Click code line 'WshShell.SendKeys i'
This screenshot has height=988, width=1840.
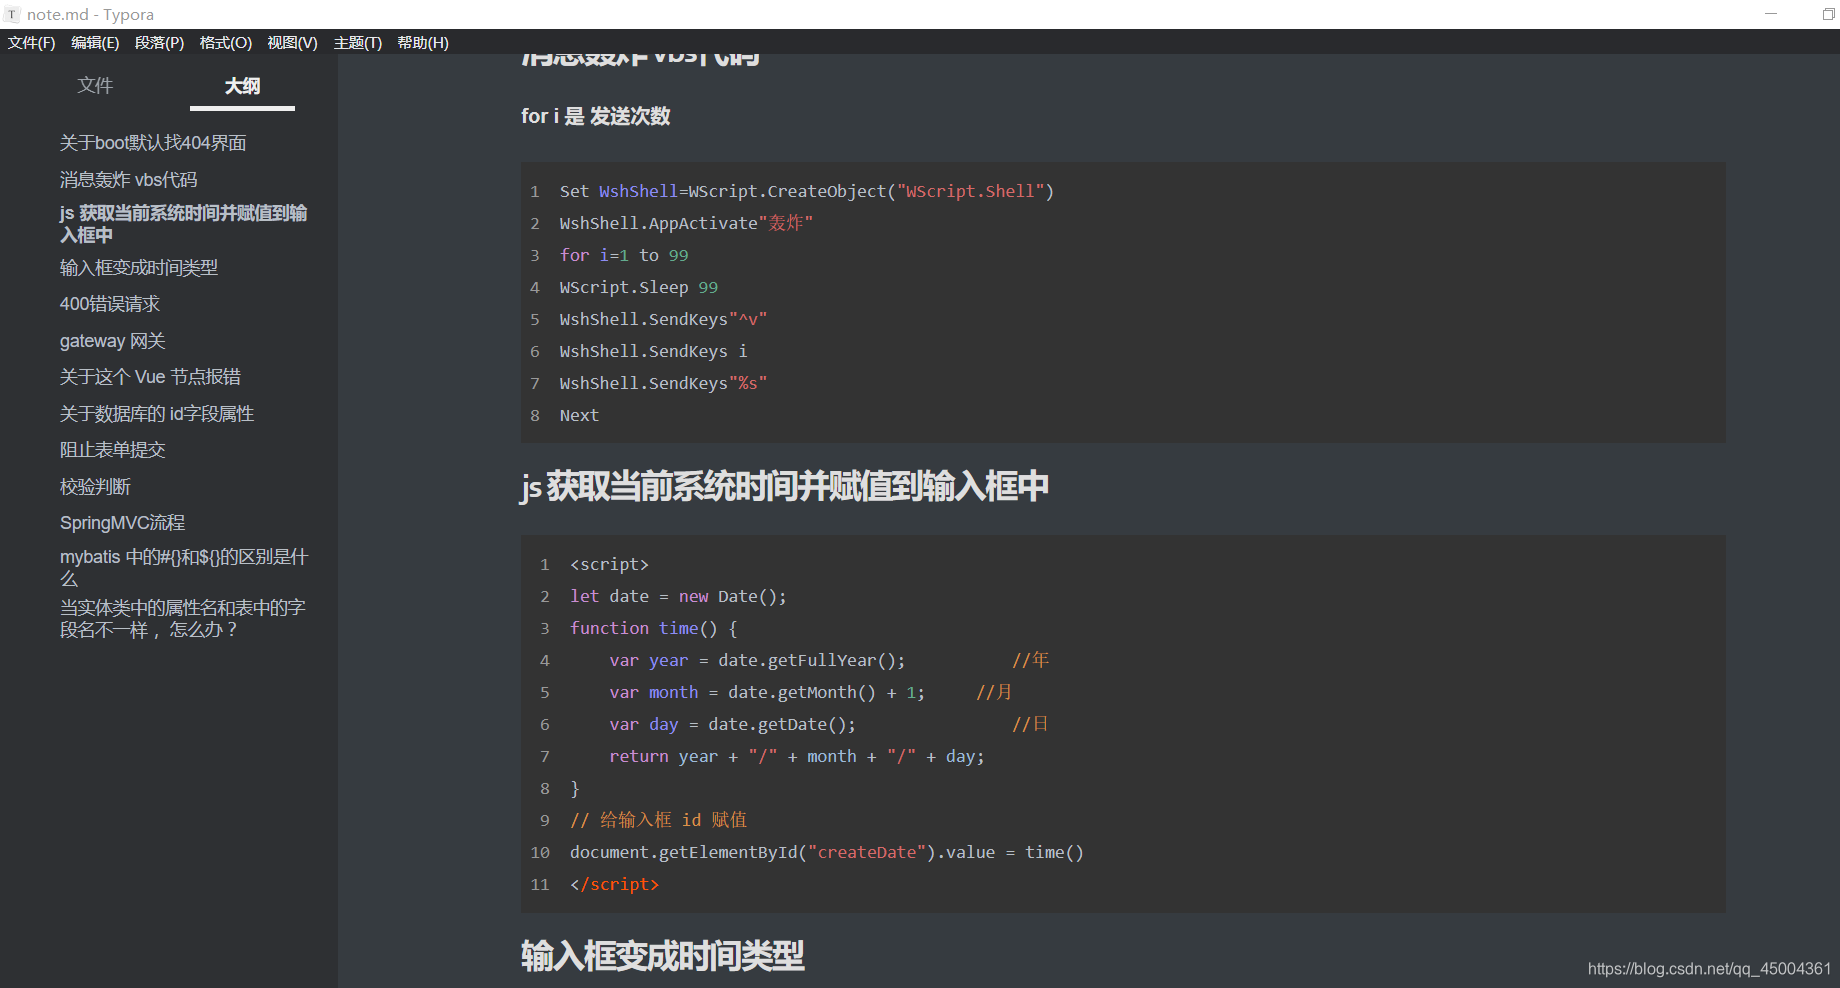(654, 351)
